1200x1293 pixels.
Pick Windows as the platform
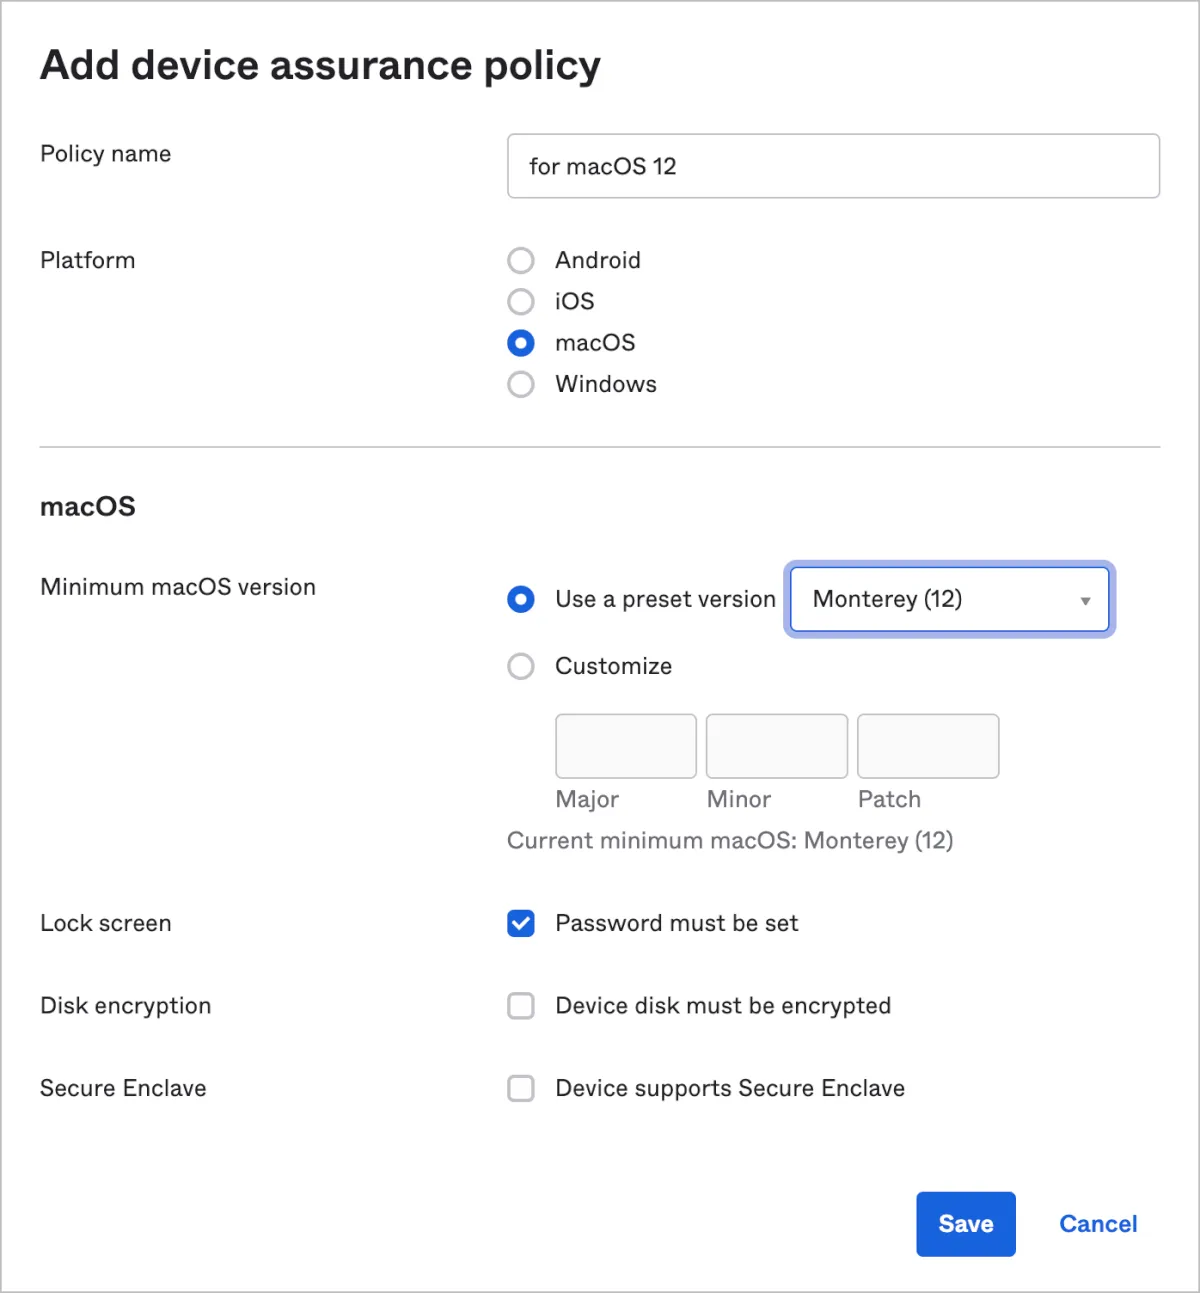pos(521,384)
